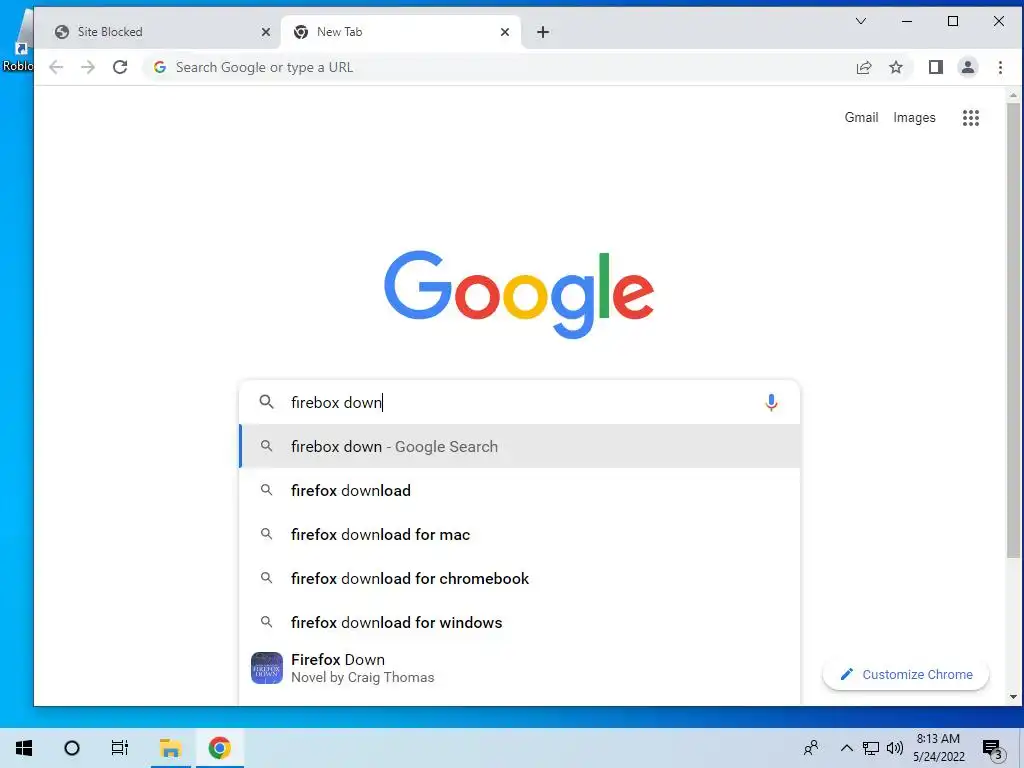The image size is (1024, 768).
Task: Select 'firefox download' suggestion
Action: pos(520,490)
